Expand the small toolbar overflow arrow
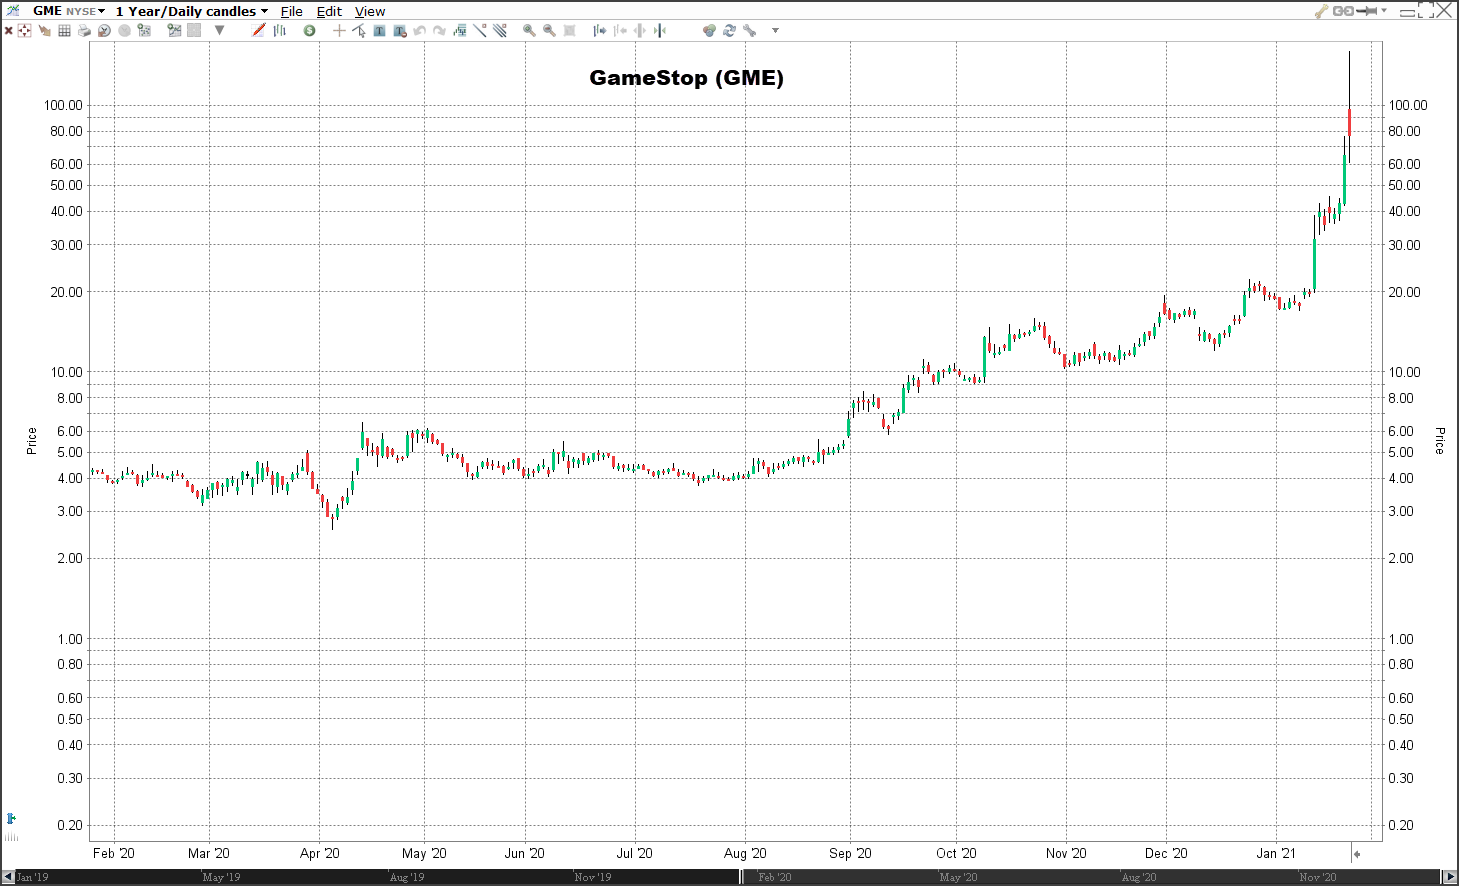Viewport: 1459px width, 886px height. coord(775,31)
